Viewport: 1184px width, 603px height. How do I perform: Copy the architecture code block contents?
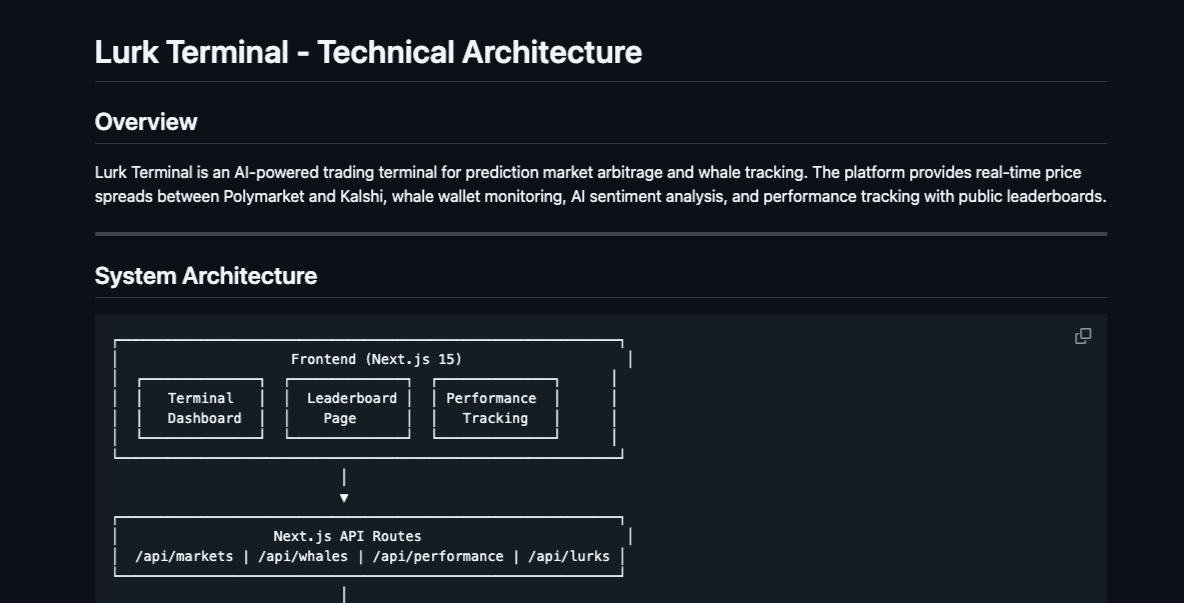[1082, 336]
